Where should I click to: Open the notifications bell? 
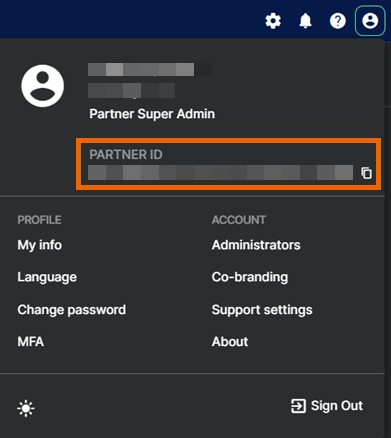(305, 21)
